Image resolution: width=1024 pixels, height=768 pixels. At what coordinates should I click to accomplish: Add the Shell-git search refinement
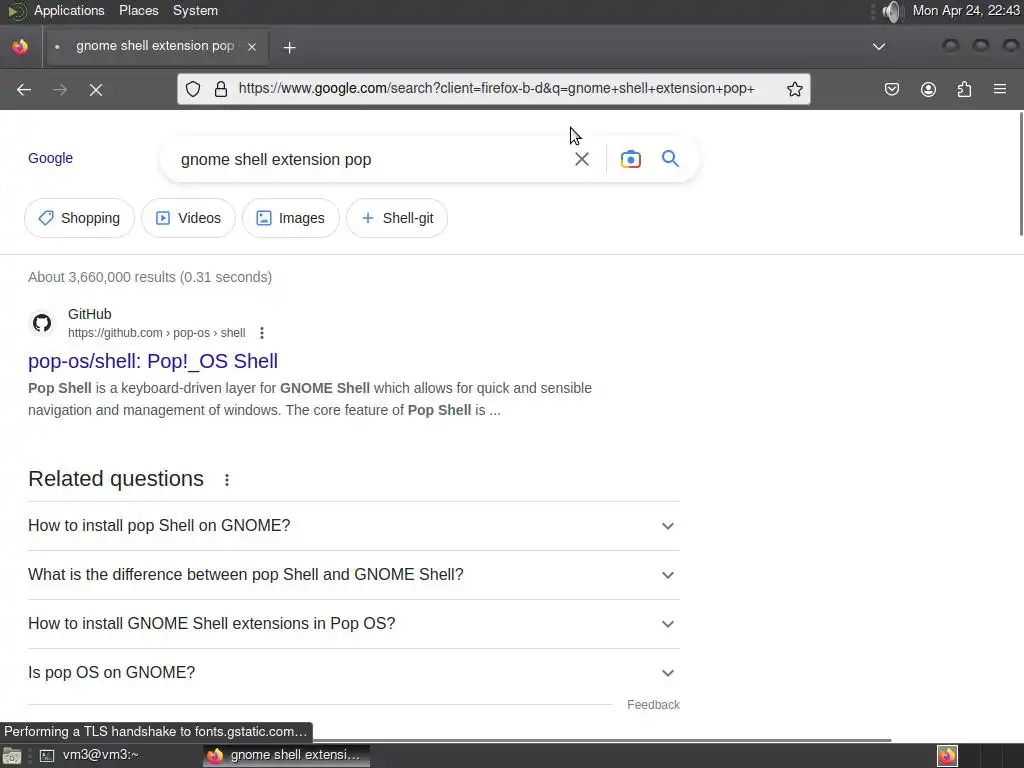pos(397,218)
